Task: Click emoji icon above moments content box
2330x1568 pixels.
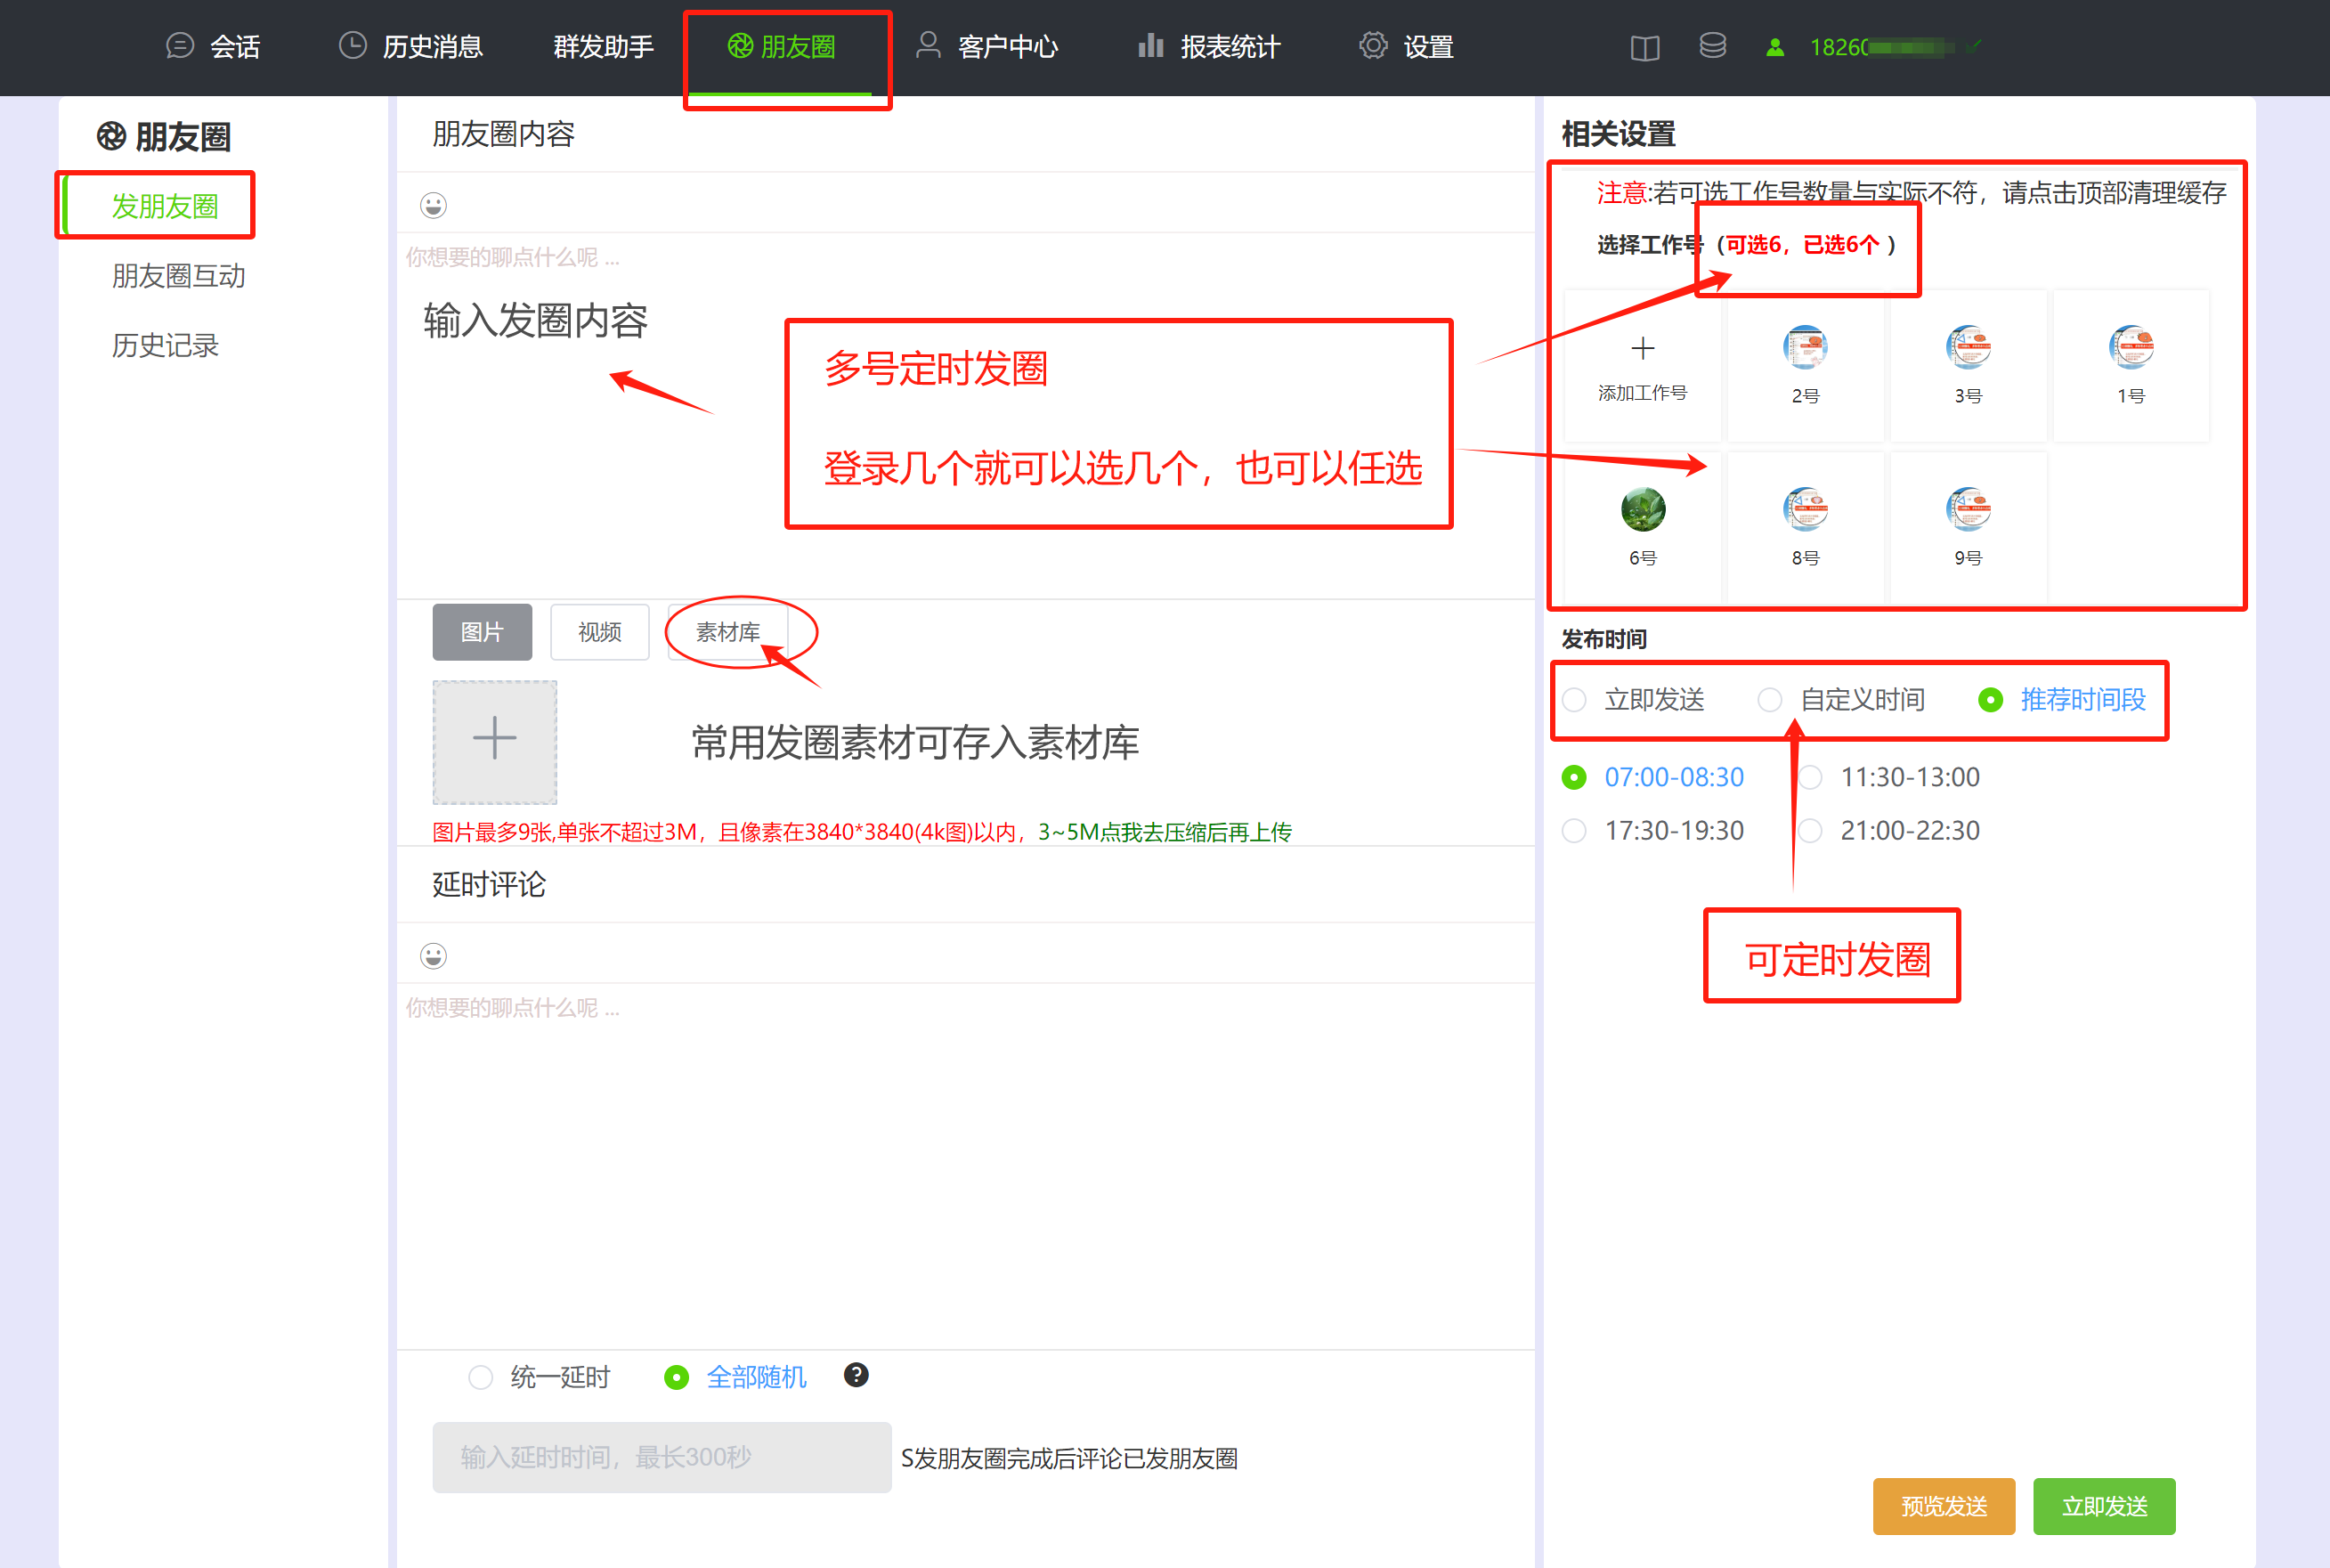Action: coord(433,206)
